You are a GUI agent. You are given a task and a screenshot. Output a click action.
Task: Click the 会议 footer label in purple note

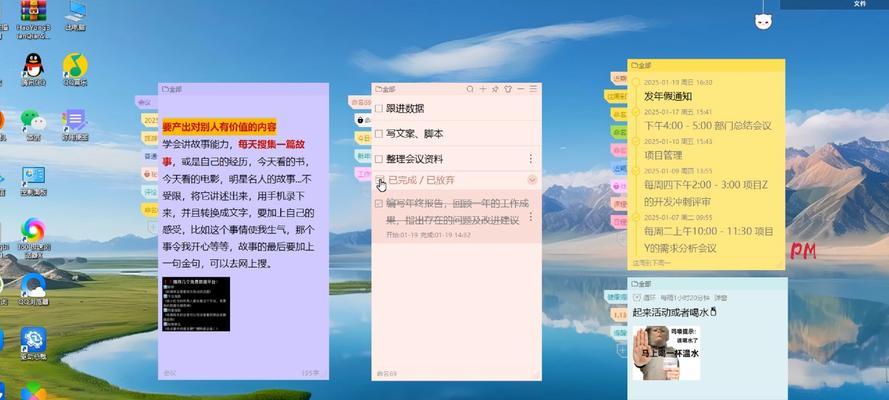170,373
